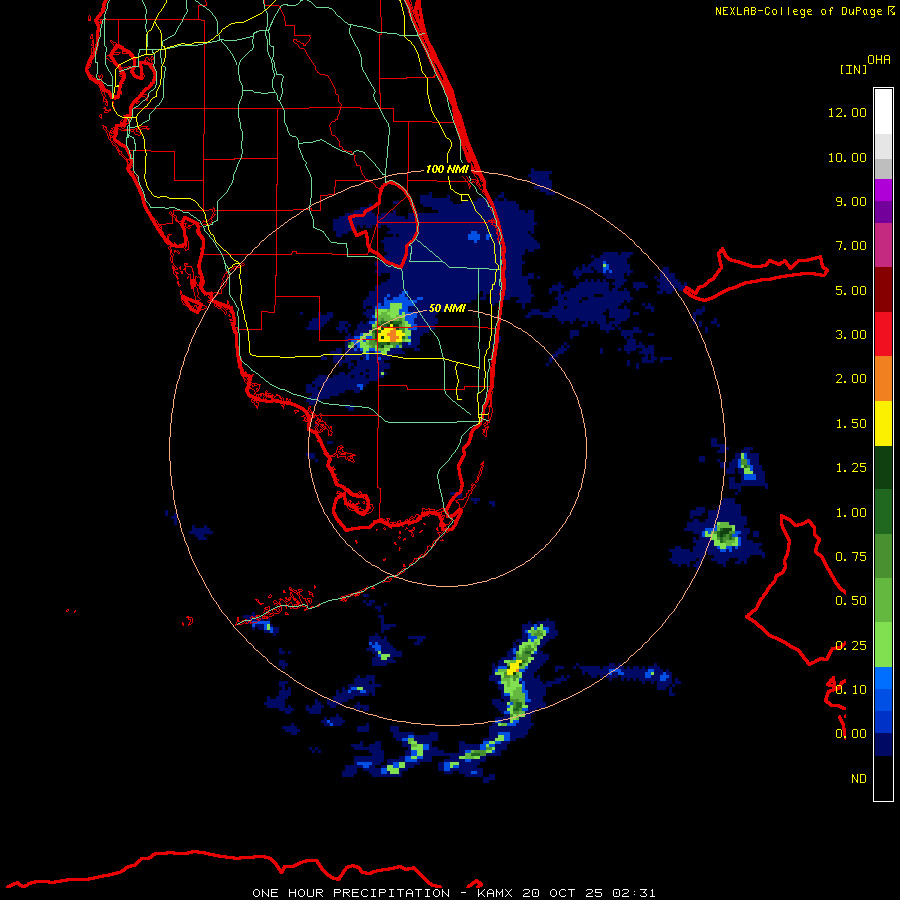Select the 0.10 legend value
Viewport: 900px width, 900px height.
[x=851, y=690]
